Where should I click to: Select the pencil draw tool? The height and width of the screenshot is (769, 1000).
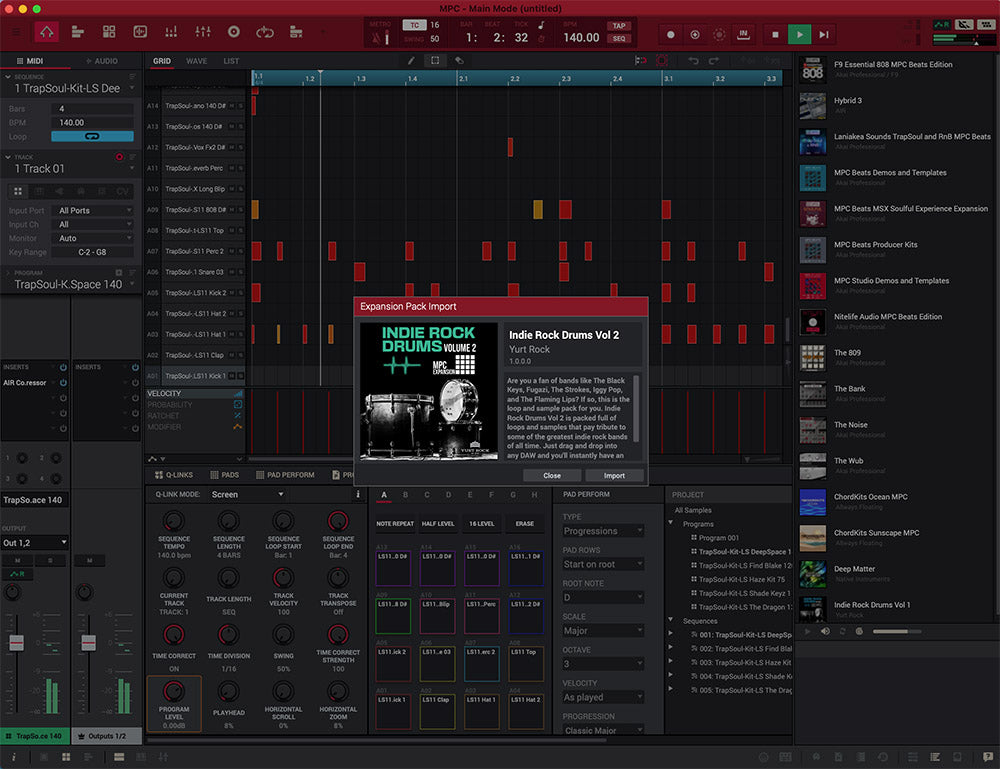(x=411, y=61)
